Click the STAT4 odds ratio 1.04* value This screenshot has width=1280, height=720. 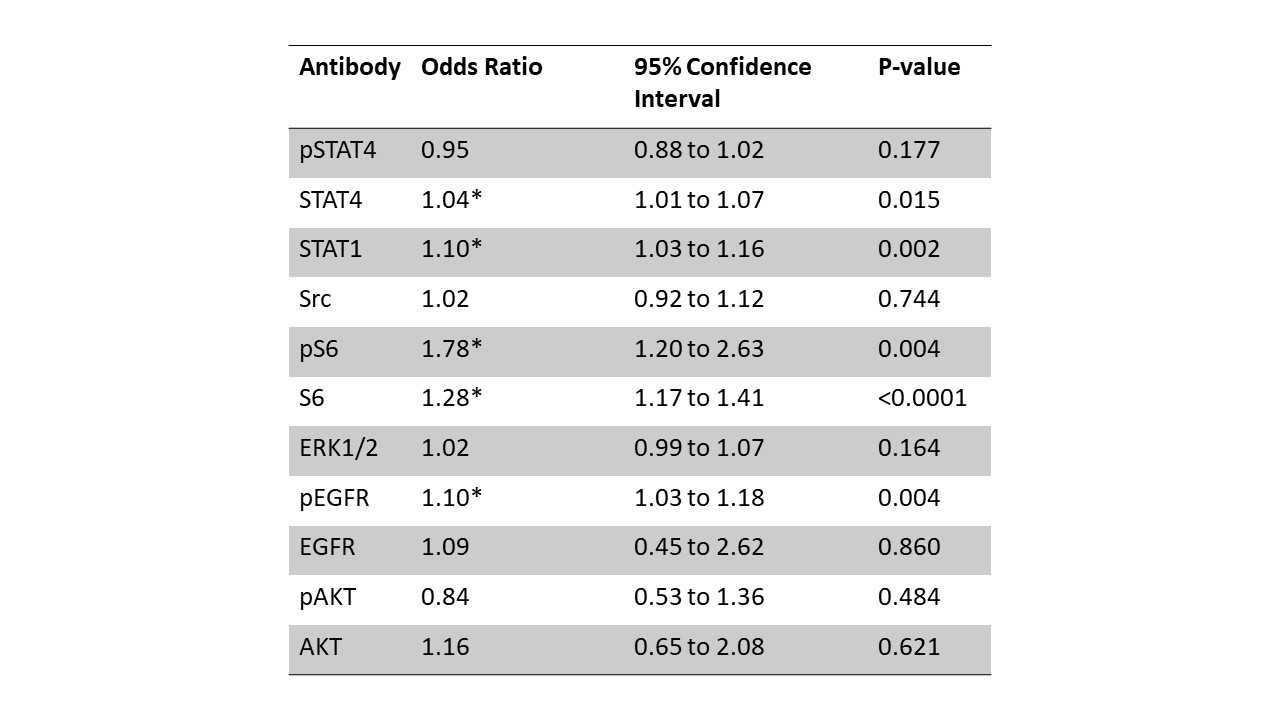click(451, 200)
